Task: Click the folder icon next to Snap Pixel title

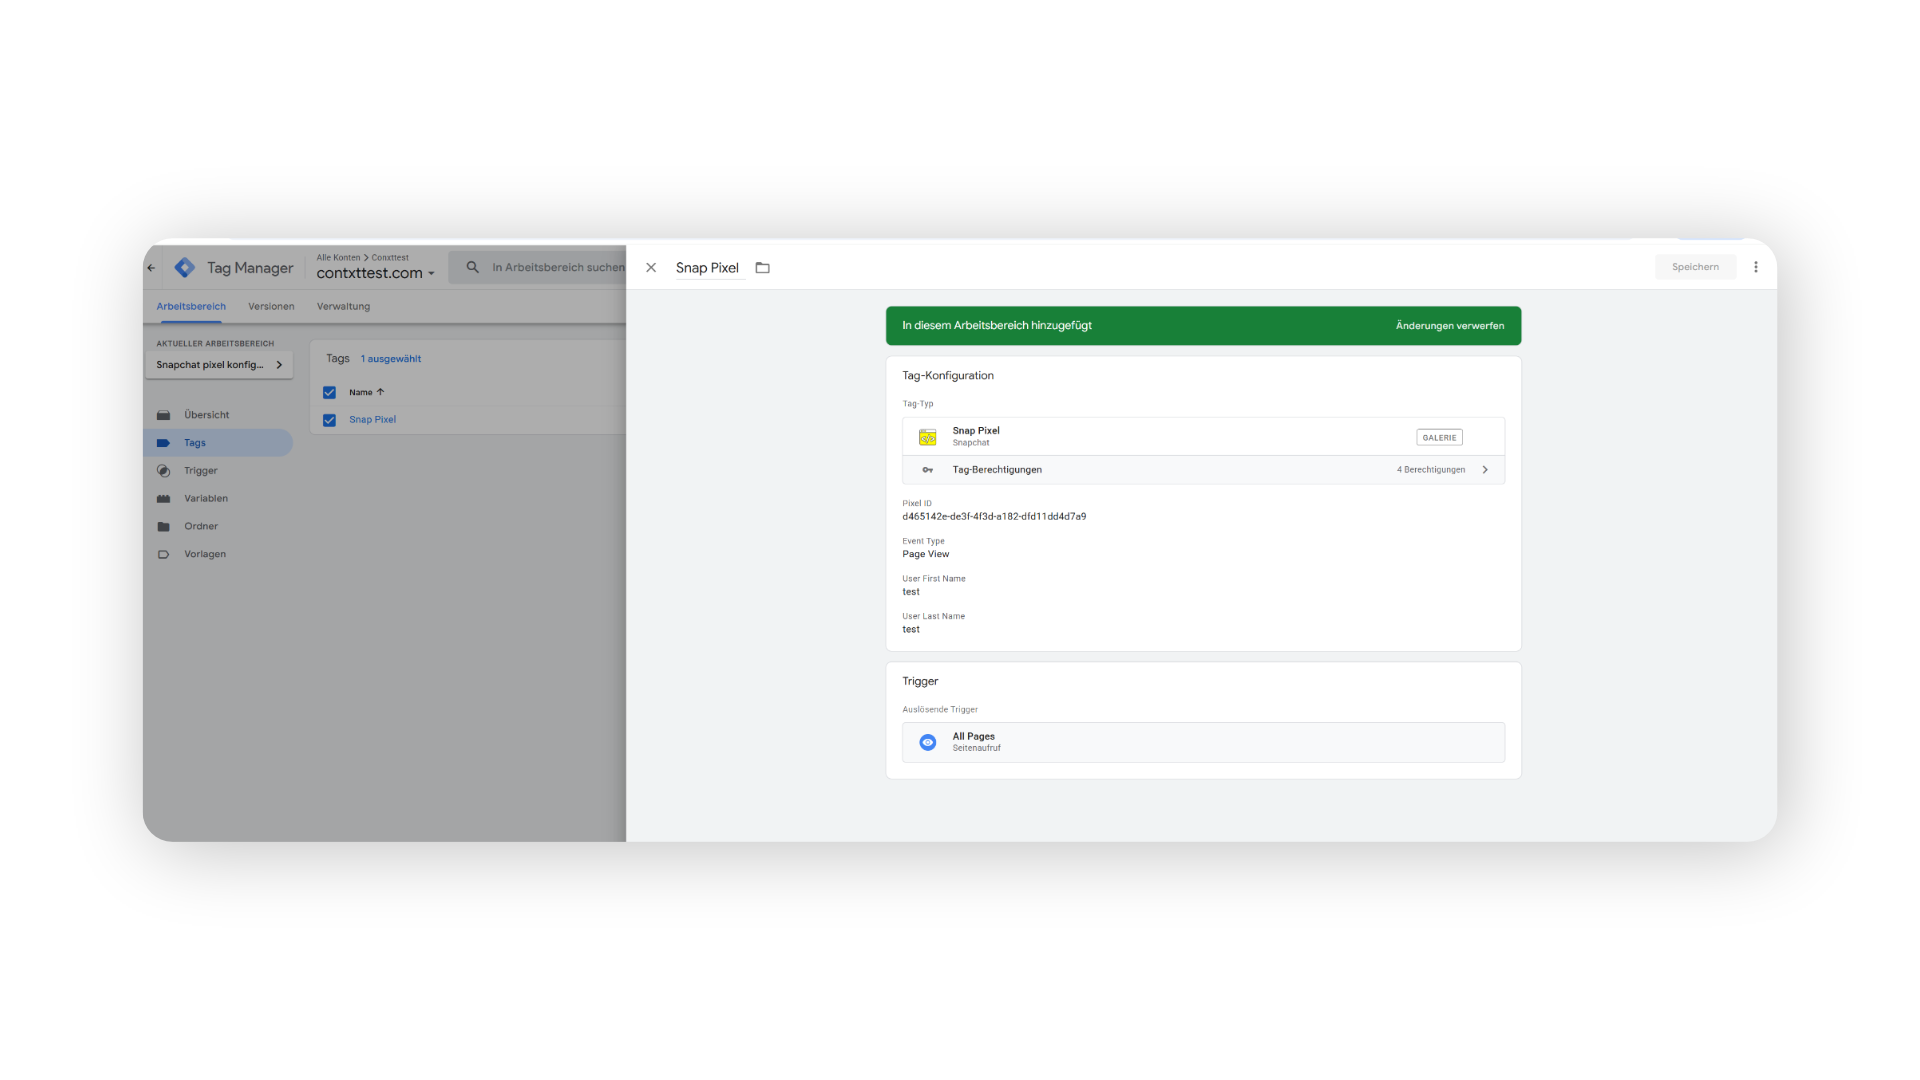Action: [763, 268]
